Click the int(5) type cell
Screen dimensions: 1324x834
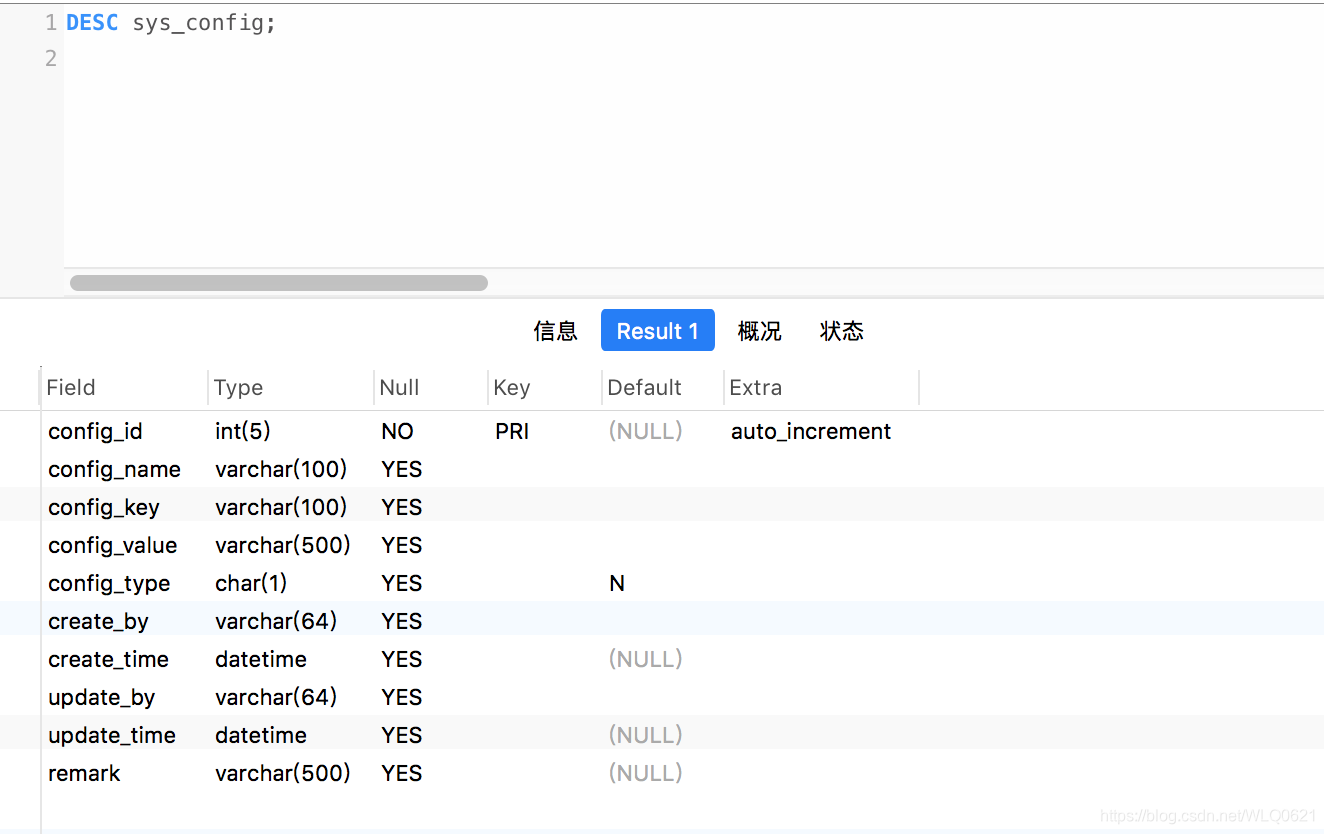click(243, 431)
